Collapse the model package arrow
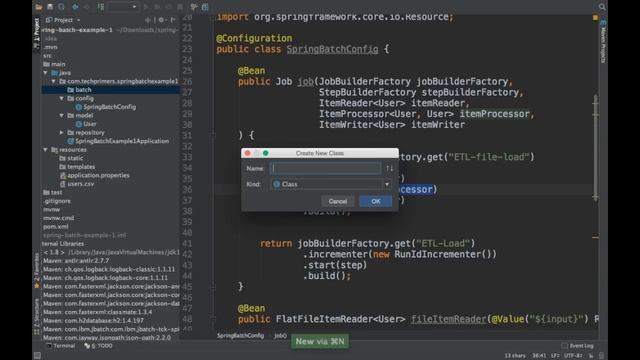The width and height of the screenshot is (640, 360). 62,116
